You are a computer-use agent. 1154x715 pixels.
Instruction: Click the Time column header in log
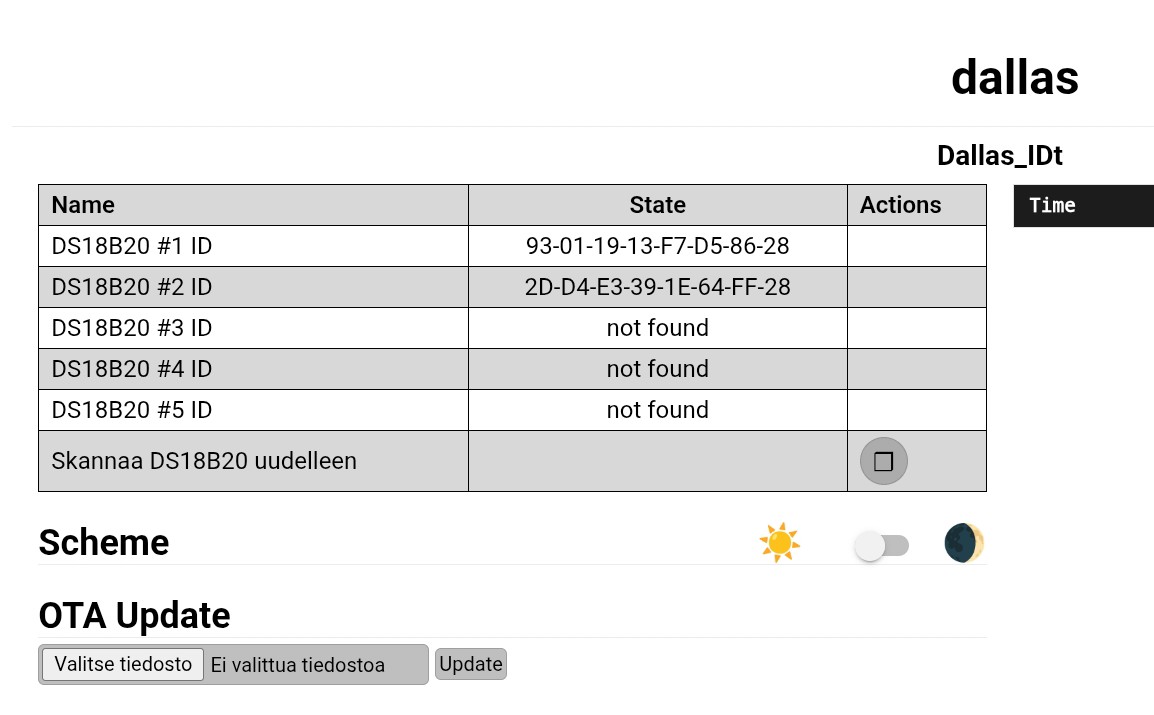pos(1052,205)
